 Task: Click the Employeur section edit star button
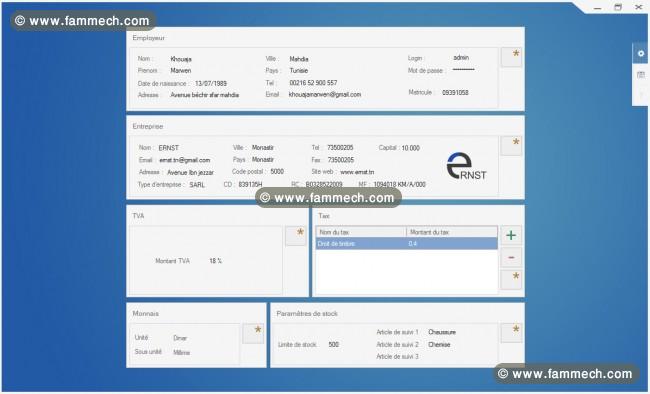pos(511,57)
